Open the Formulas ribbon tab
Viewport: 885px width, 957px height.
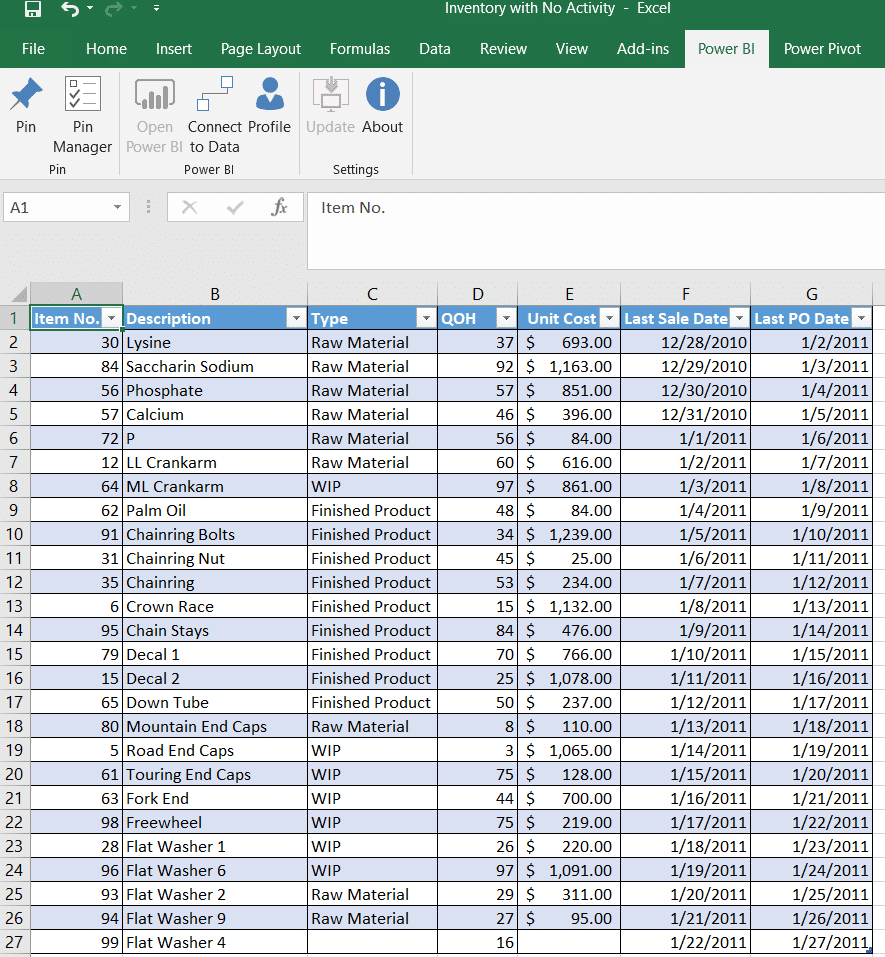coord(360,48)
